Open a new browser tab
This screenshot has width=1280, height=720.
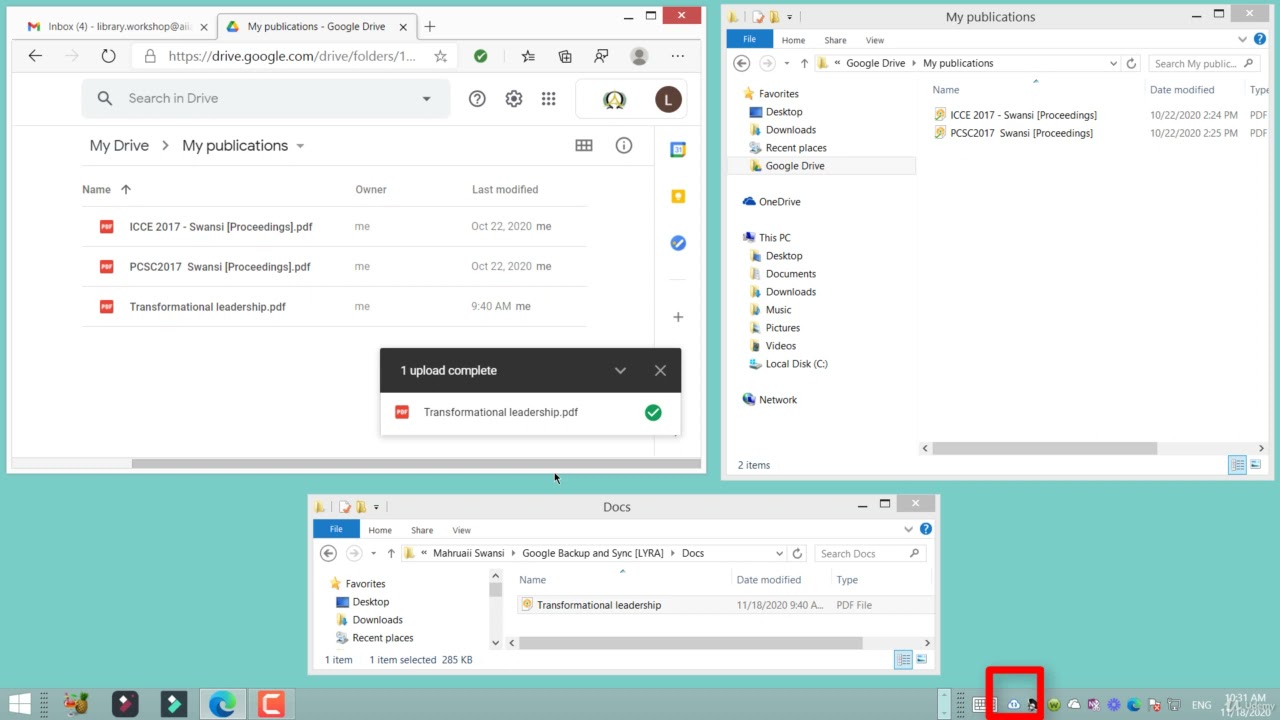click(x=430, y=26)
